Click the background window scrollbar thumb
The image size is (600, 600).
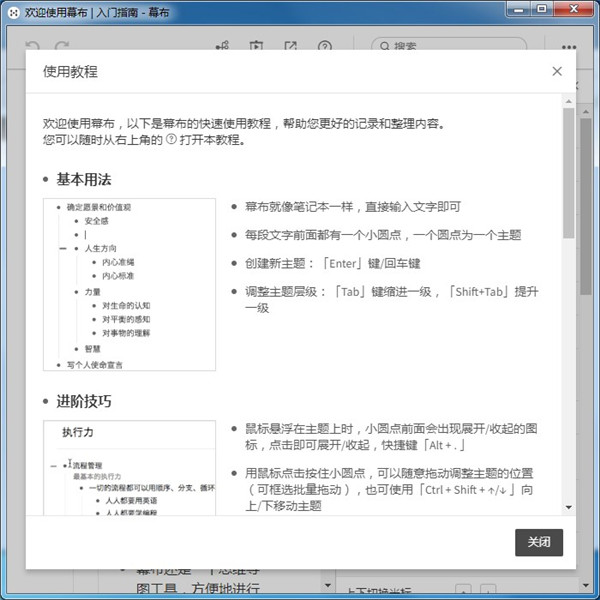point(585,206)
